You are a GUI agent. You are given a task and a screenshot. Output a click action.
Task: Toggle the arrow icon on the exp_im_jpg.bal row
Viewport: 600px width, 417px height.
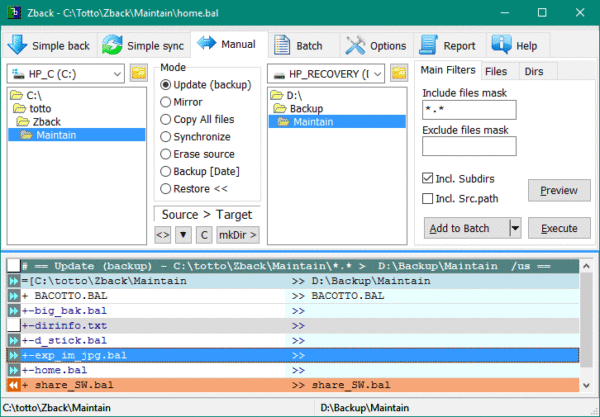pyautogui.click(x=13, y=355)
